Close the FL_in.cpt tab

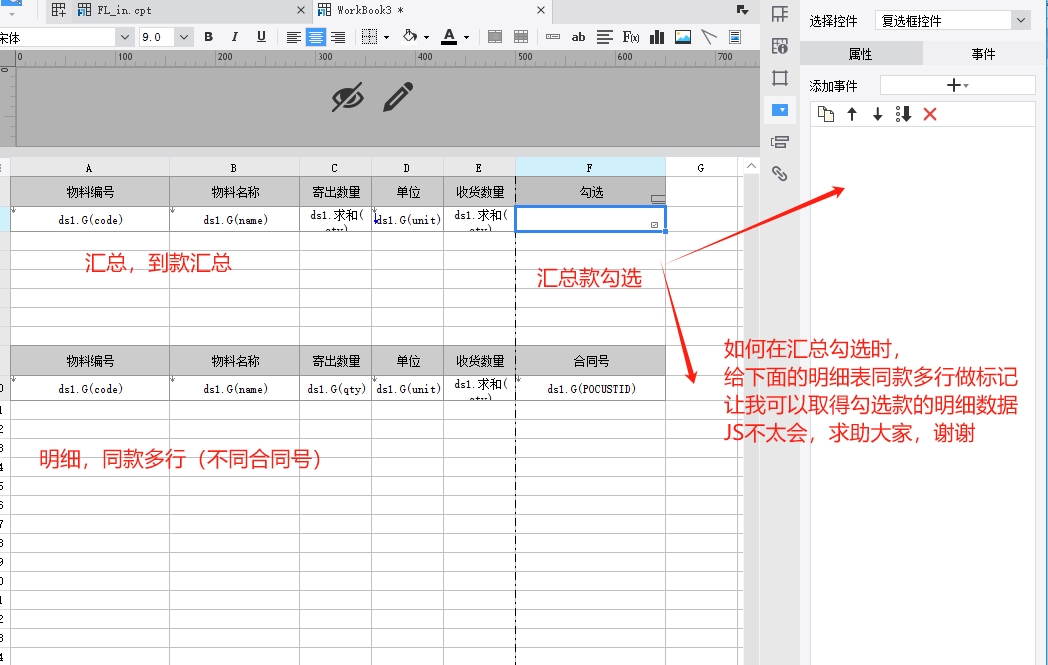301,10
